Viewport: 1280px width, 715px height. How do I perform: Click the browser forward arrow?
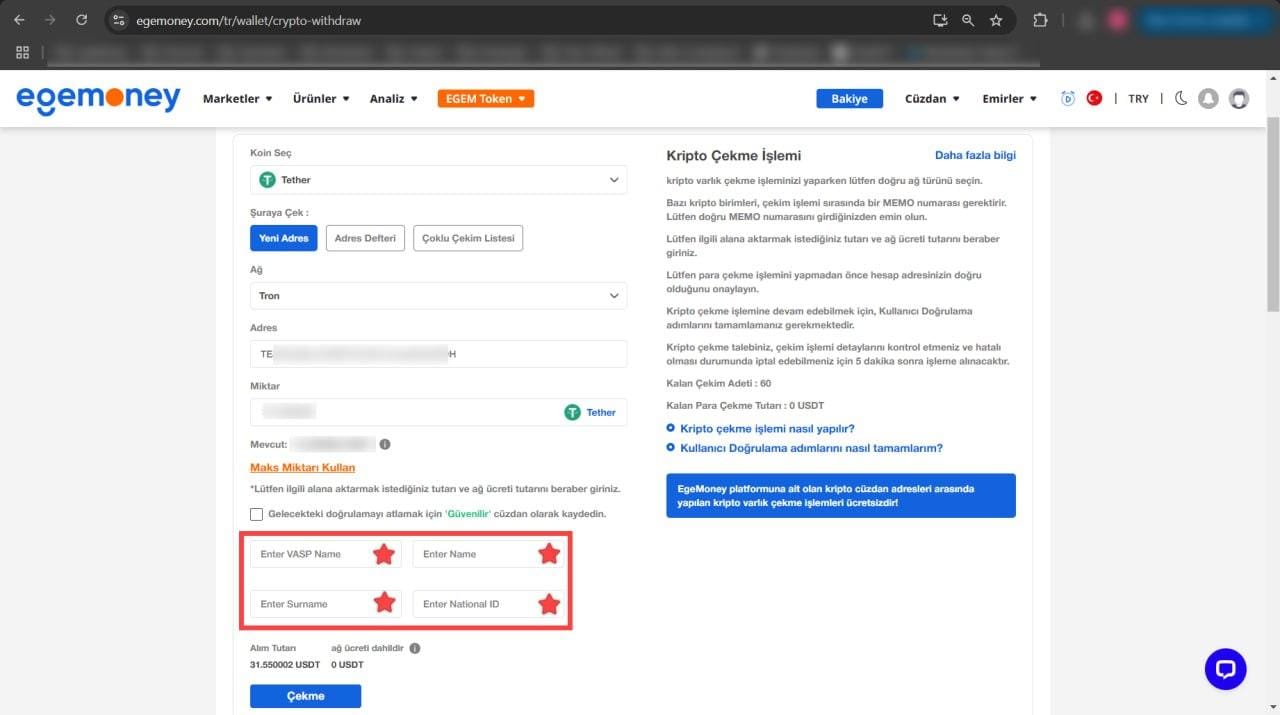point(50,20)
